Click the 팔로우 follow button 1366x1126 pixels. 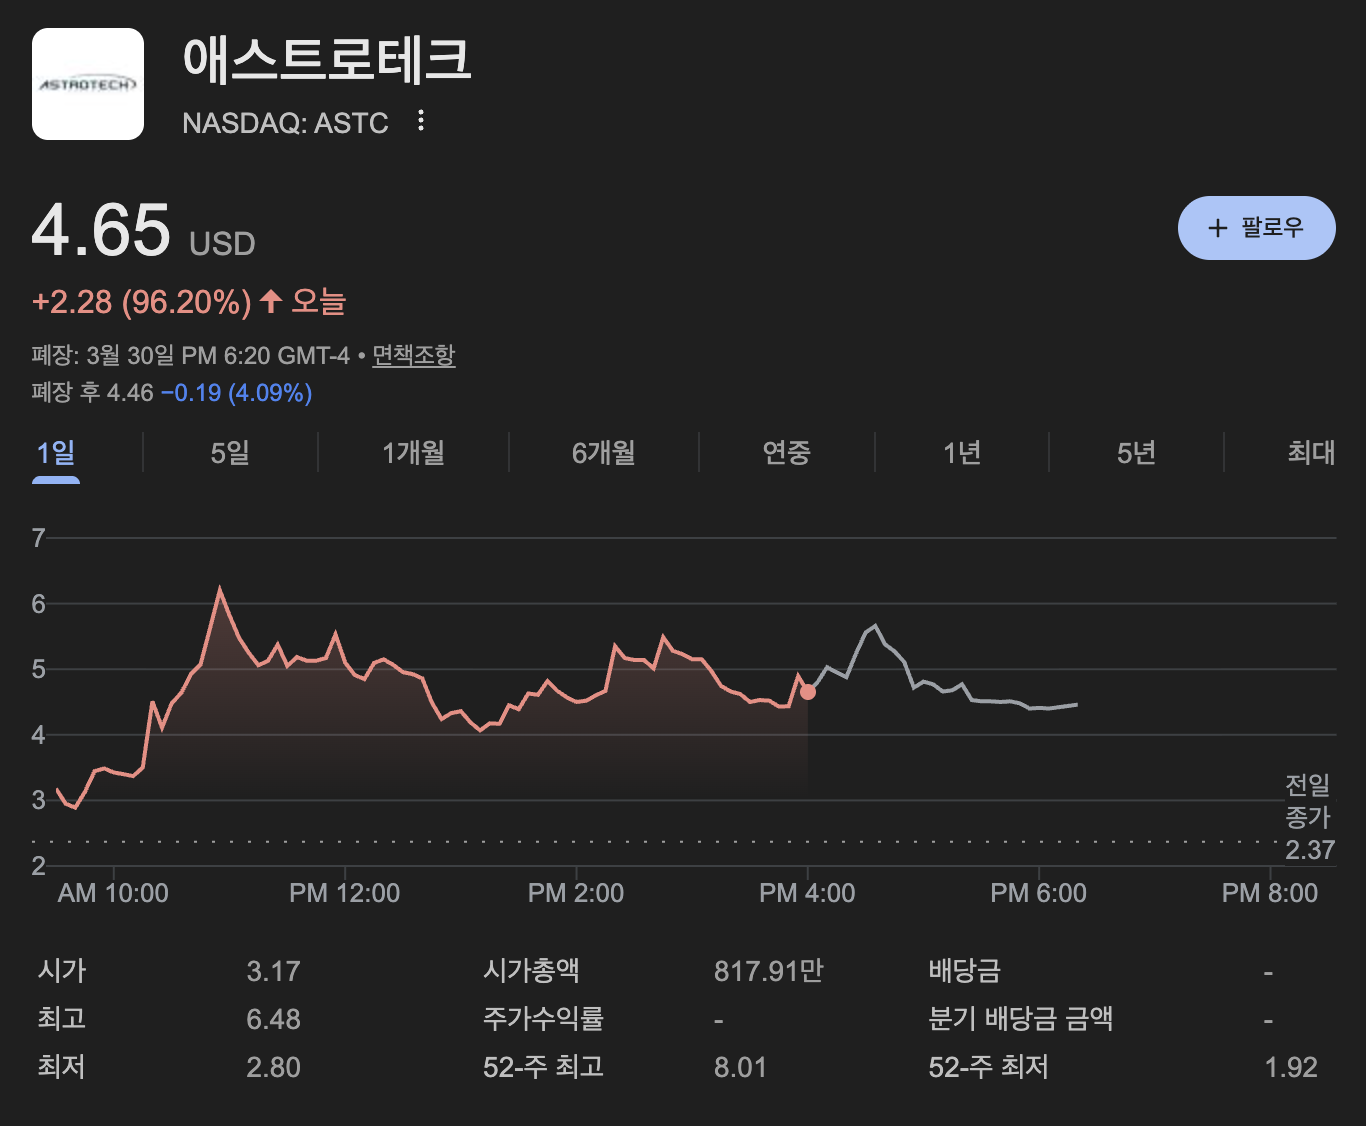tap(1257, 228)
